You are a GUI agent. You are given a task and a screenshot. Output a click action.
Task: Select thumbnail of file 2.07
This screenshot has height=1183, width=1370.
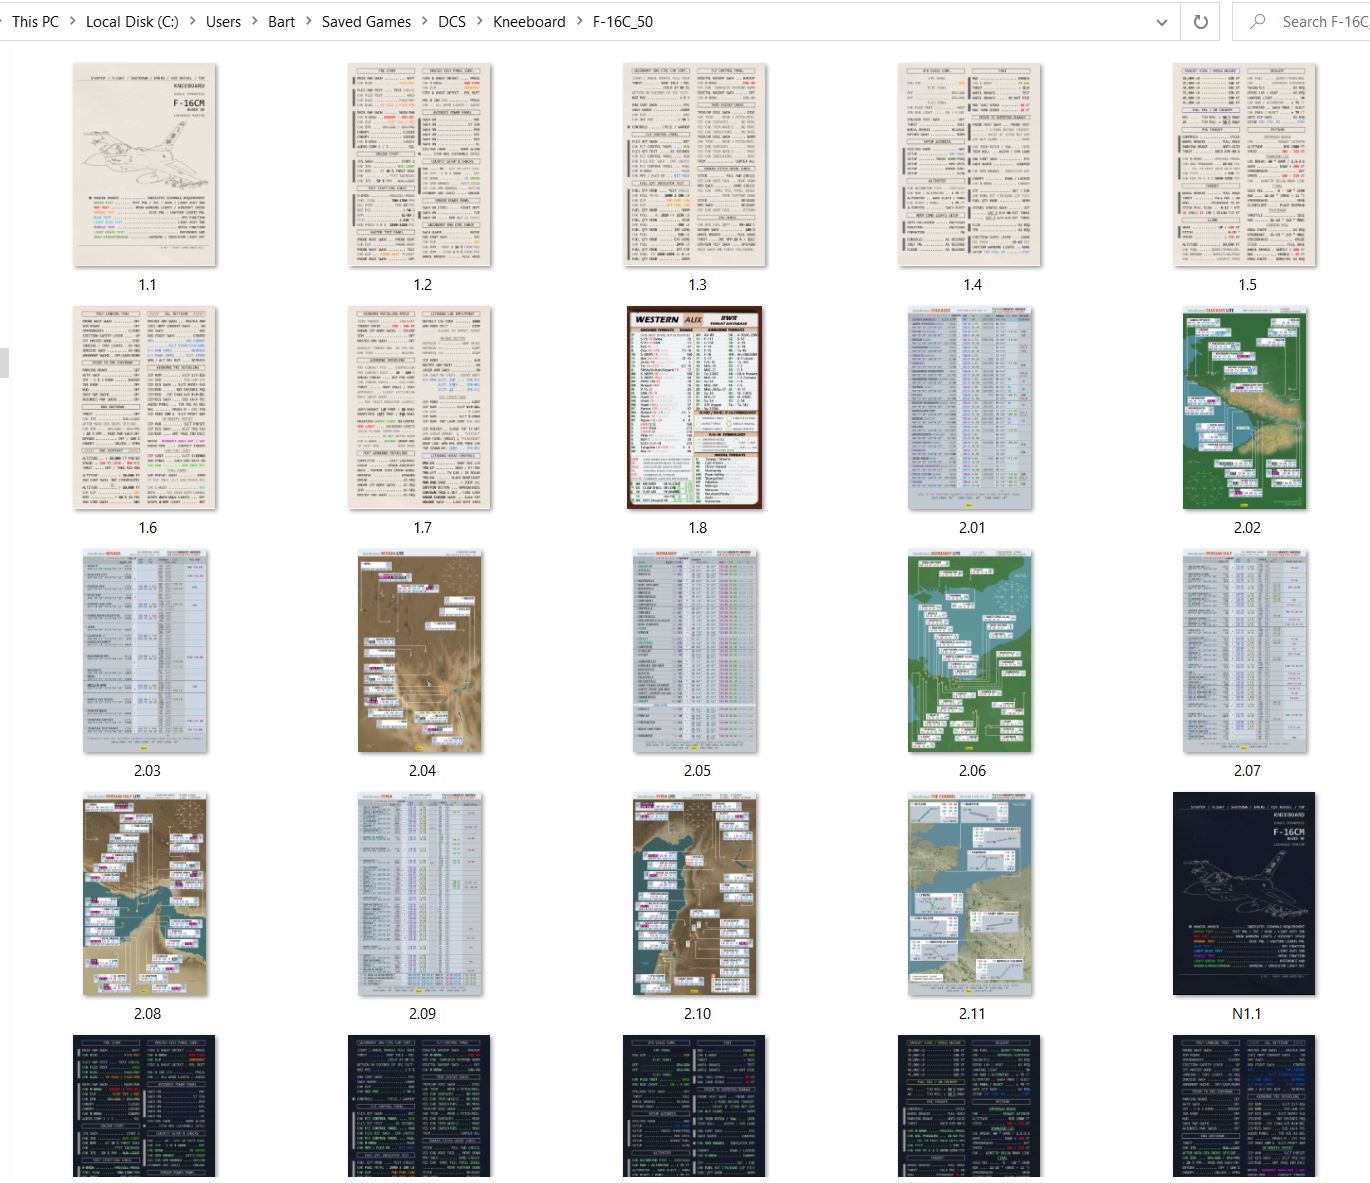[x=1245, y=651]
